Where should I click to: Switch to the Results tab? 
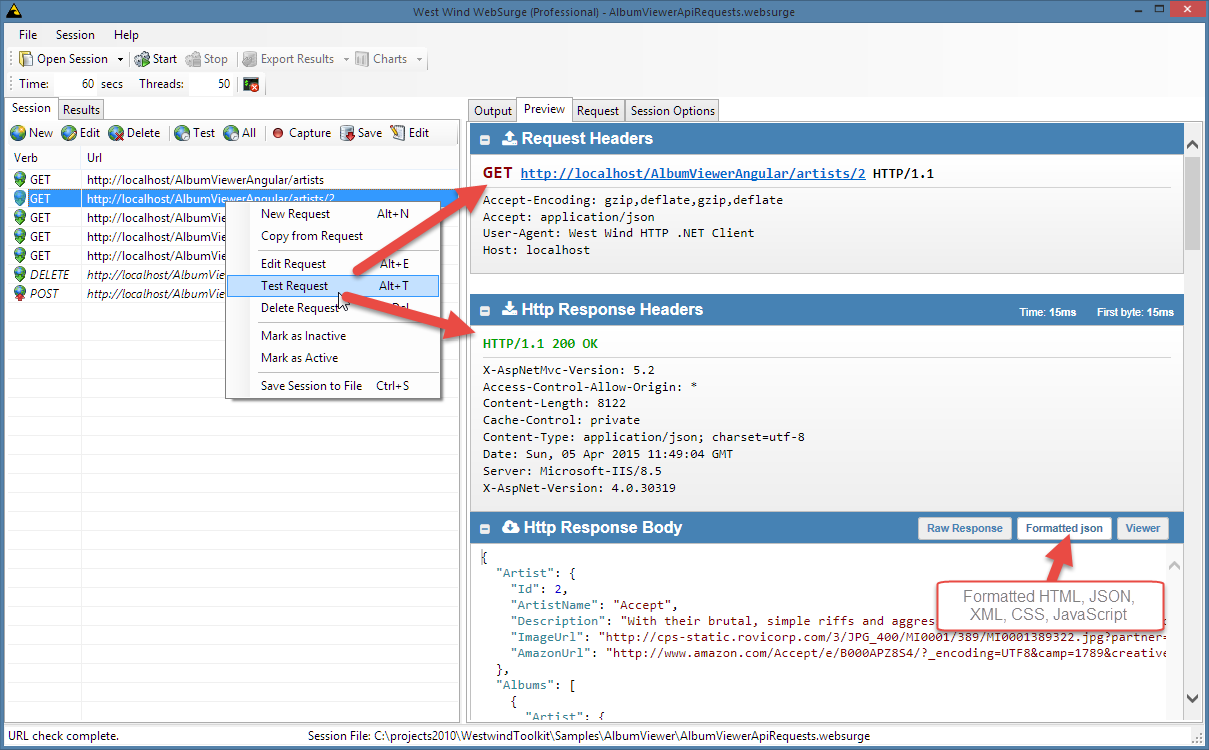[x=81, y=110]
